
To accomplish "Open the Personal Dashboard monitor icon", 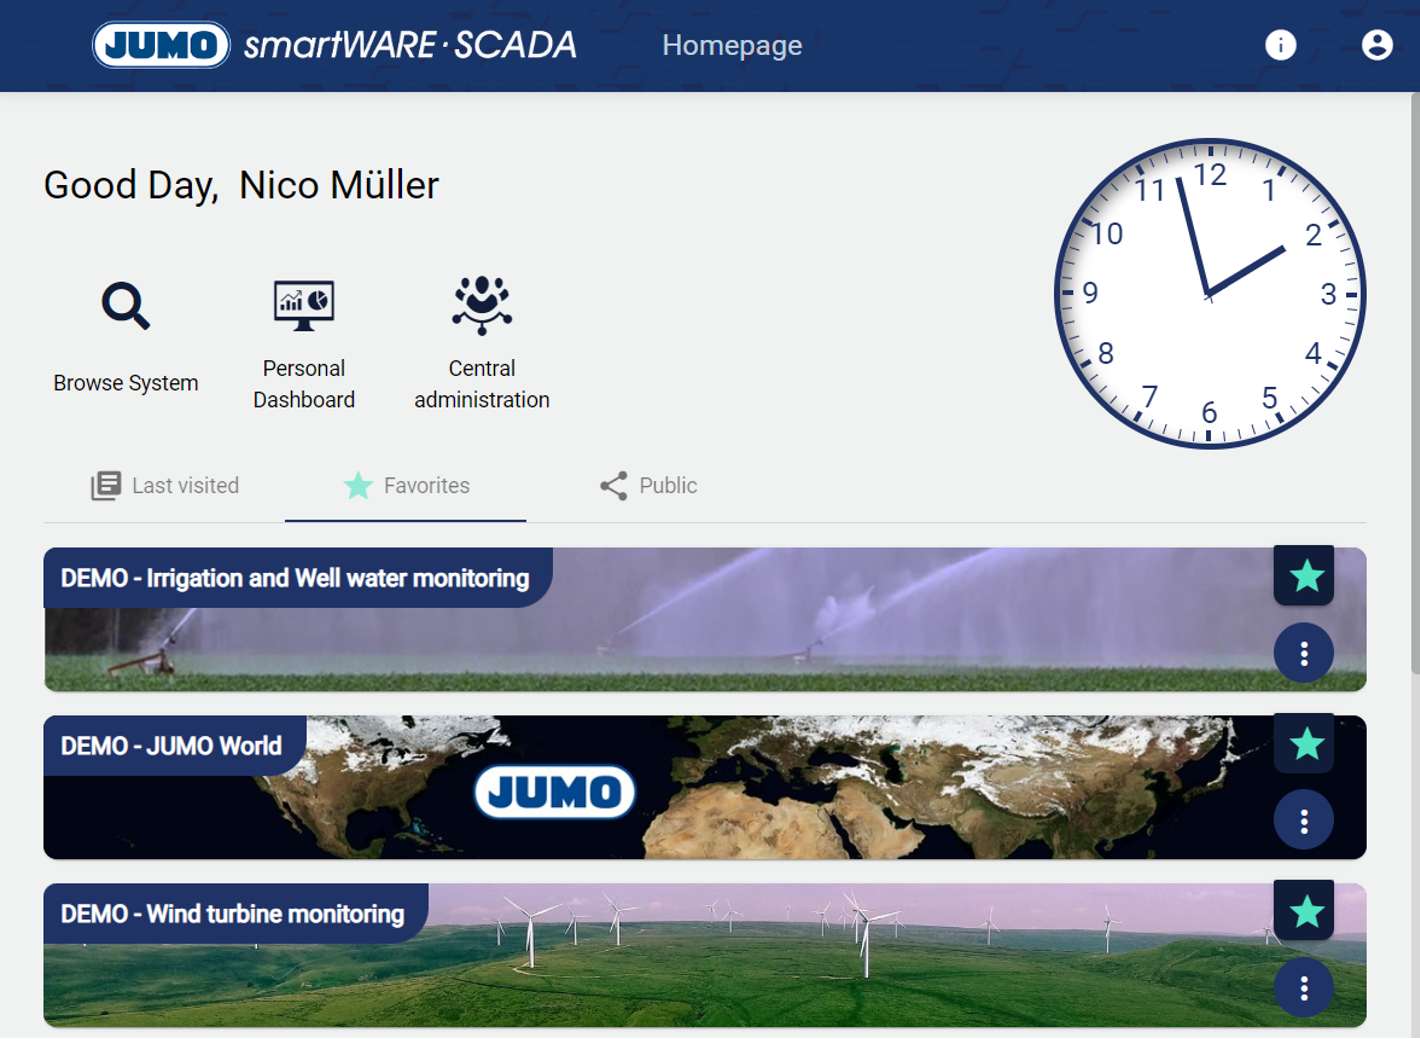I will (304, 305).
